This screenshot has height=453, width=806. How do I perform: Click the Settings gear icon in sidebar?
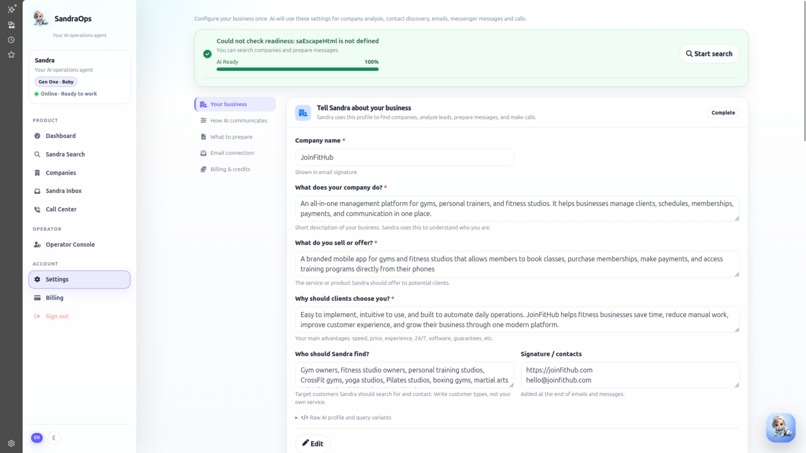[x=37, y=279]
